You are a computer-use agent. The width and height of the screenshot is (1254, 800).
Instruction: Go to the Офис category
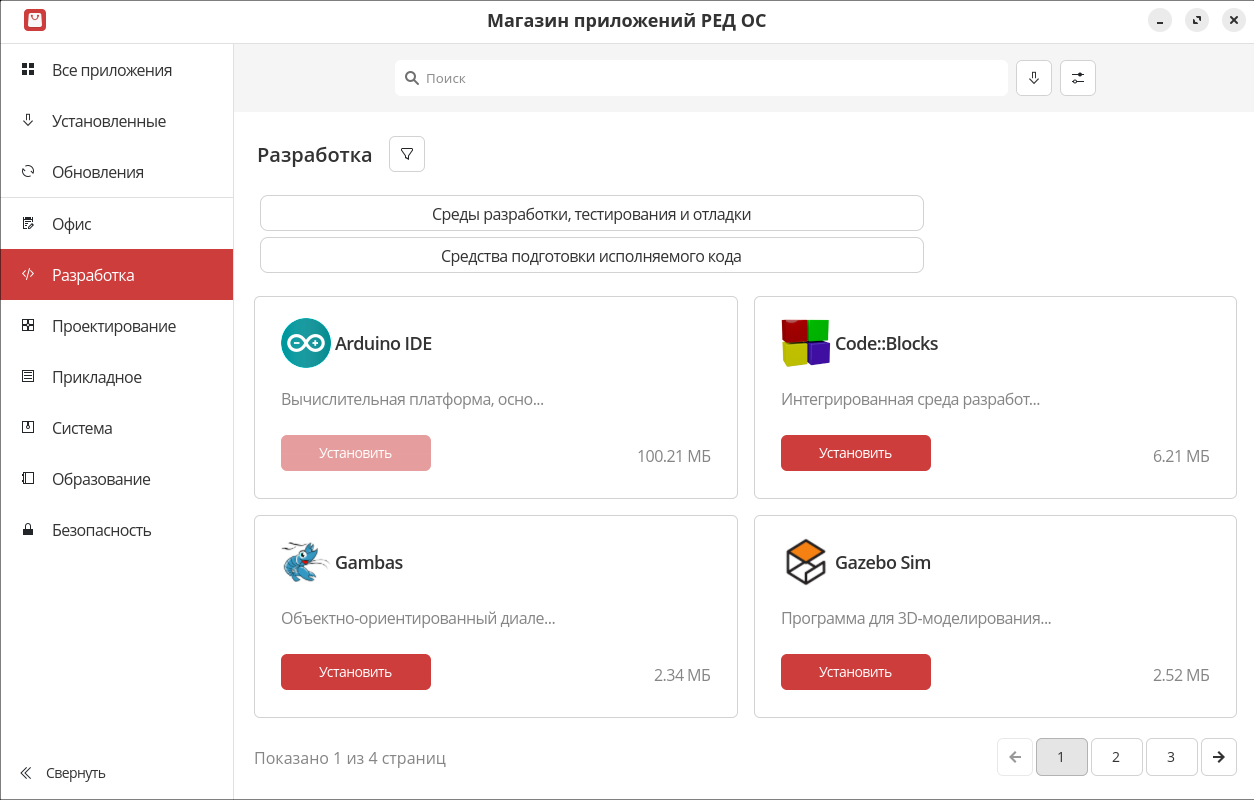71,224
